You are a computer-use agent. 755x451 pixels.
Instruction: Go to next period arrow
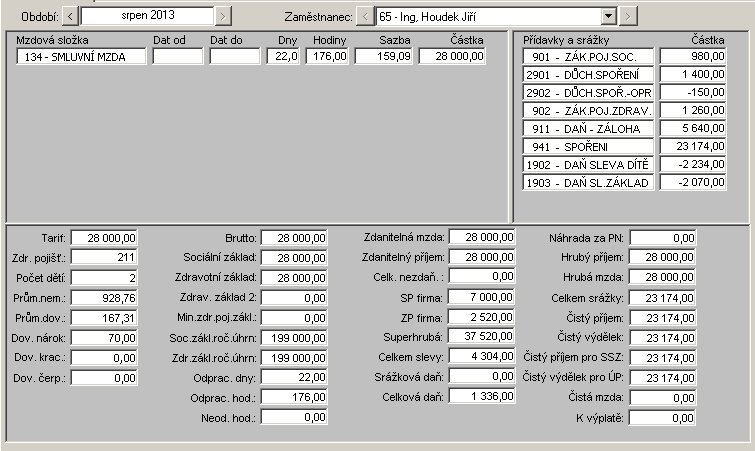222,16
